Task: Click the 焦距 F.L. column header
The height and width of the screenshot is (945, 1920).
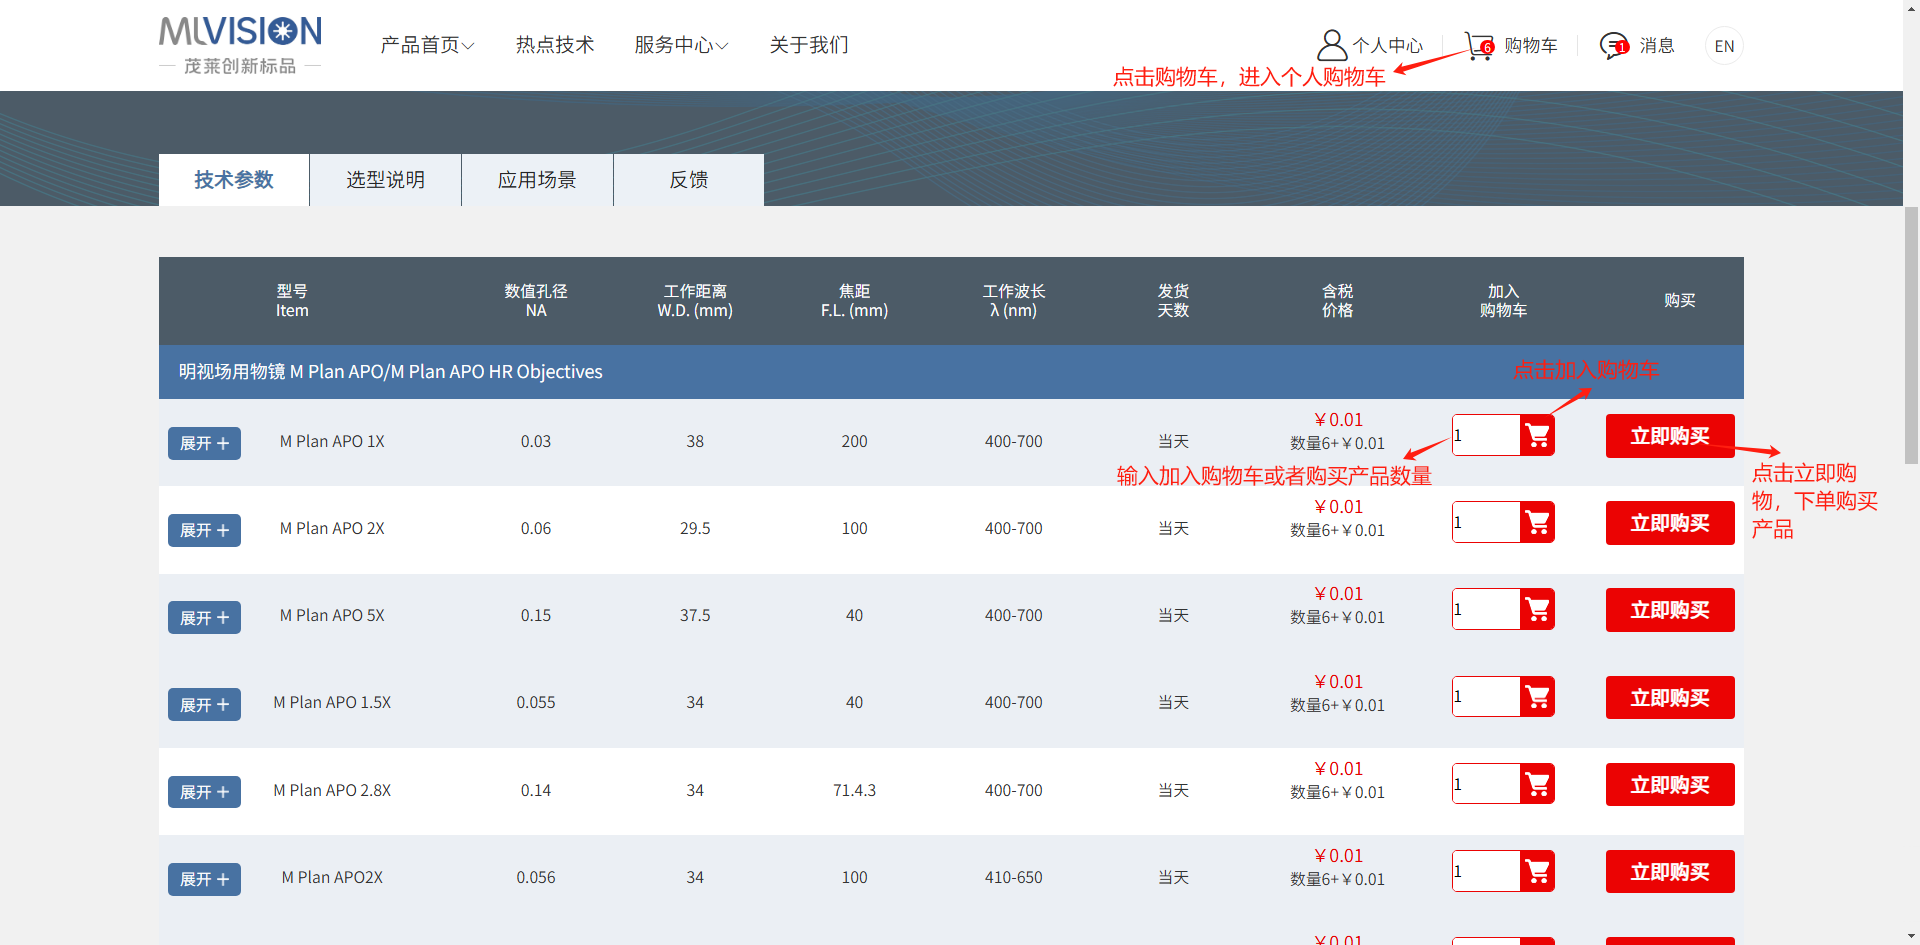Action: (x=854, y=301)
